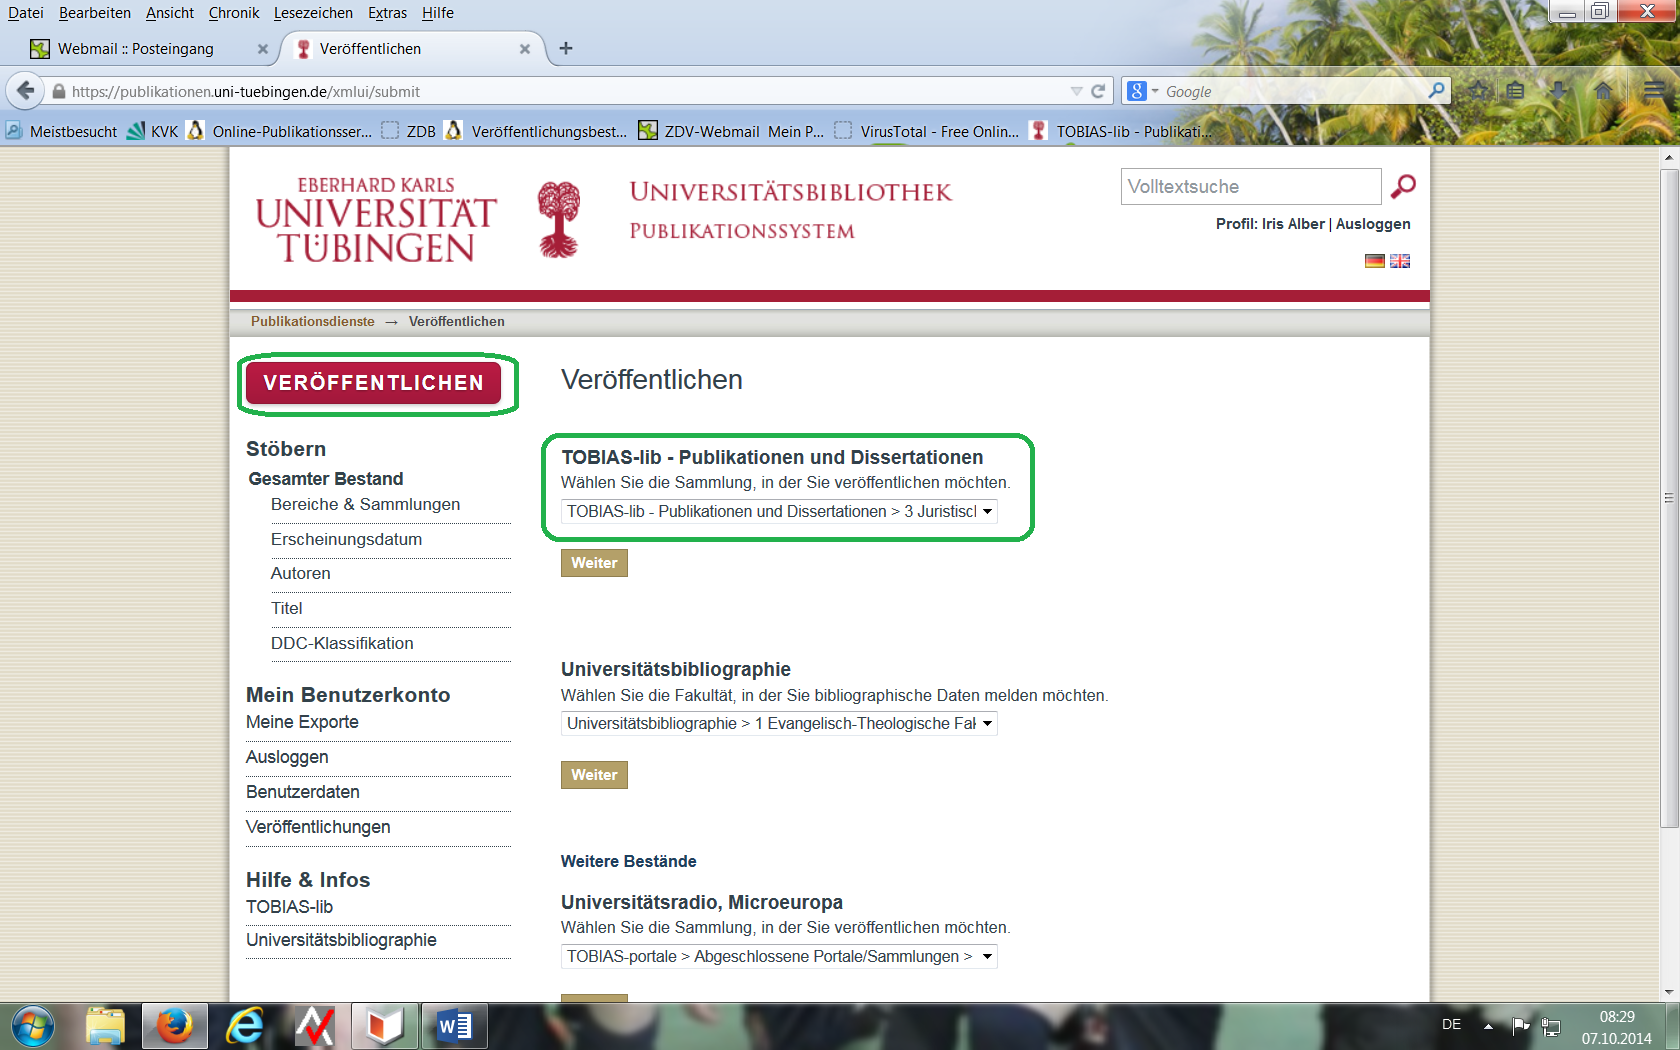Click the Action Center flag tray icon
Image resolution: width=1680 pixels, height=1050 pixels.
pyautogui.click(x=1521, y=1026)
